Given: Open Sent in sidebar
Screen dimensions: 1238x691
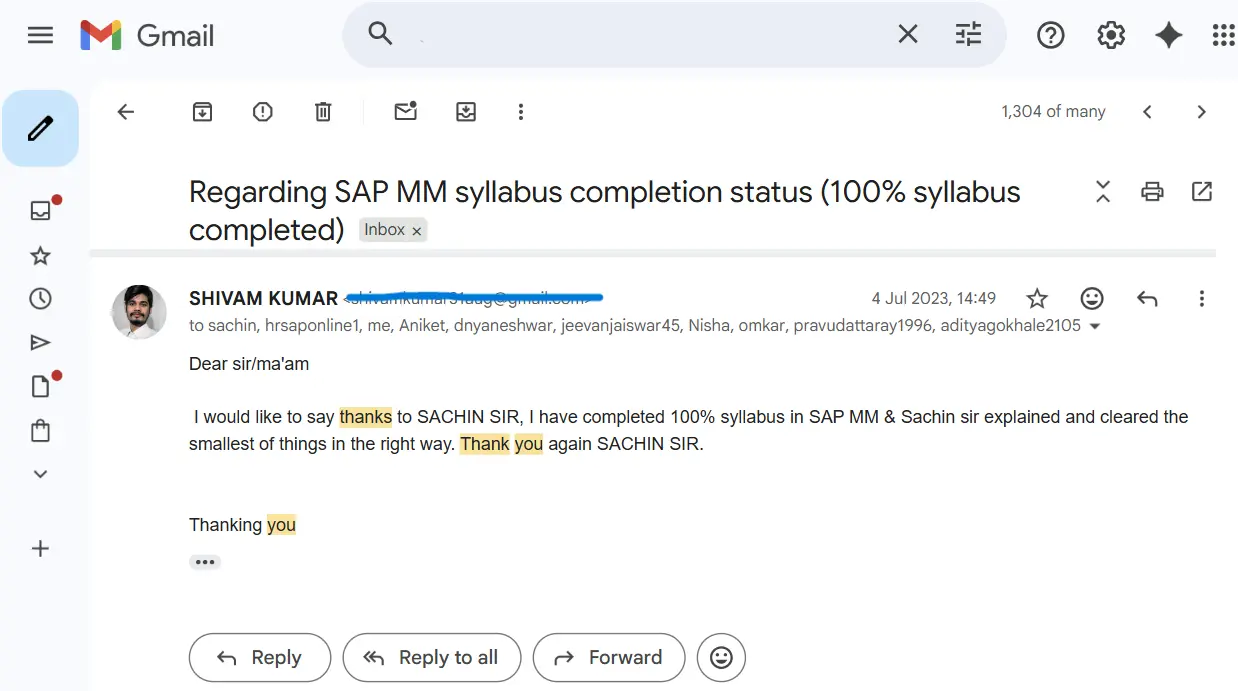Looking at the screenshot, I should pos(40,343).
